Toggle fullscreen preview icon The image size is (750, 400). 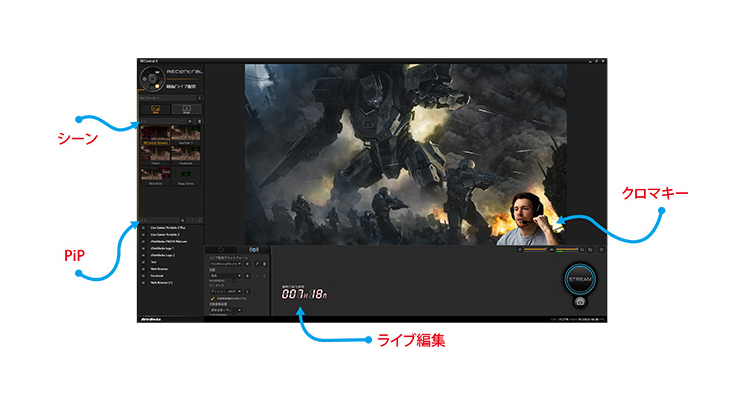602,250
